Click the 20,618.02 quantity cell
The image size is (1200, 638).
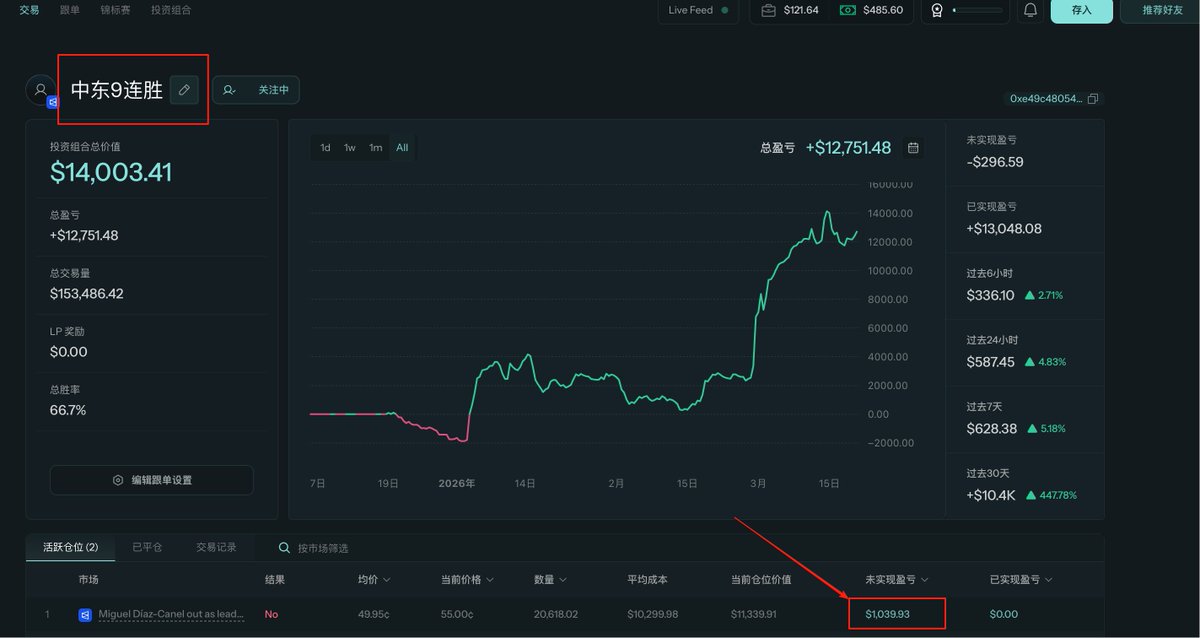point(557,614)
